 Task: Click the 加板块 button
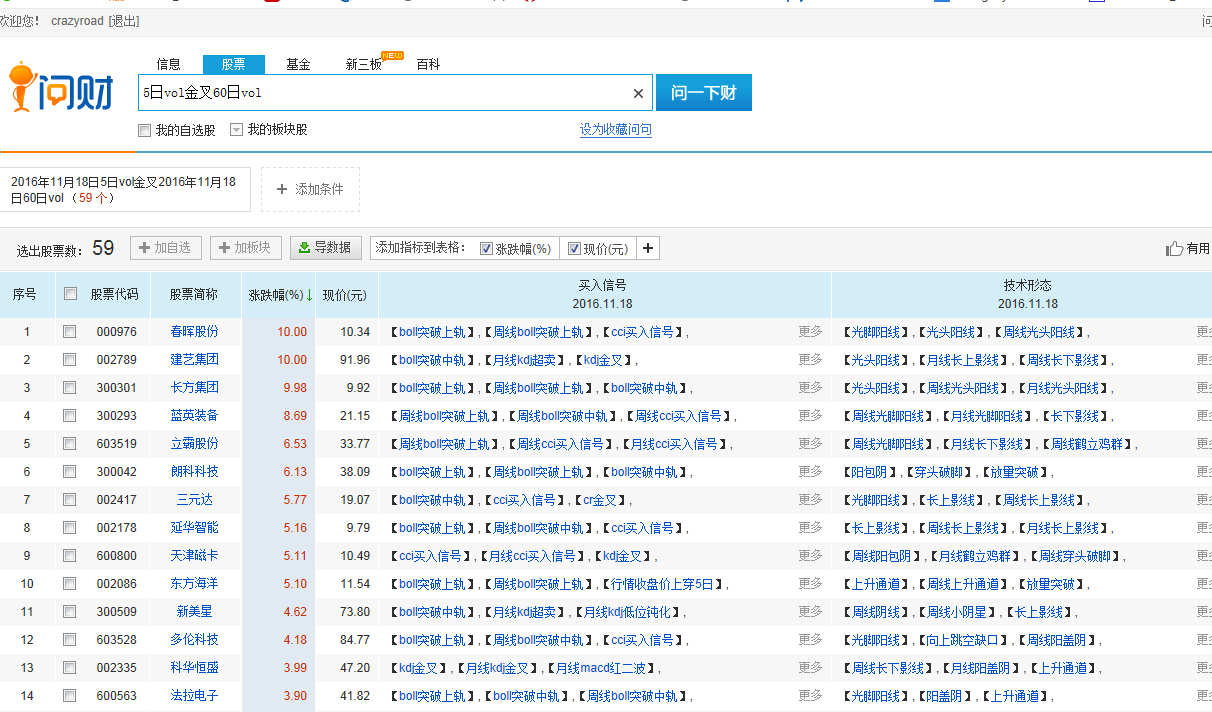(x=246, y=248)
